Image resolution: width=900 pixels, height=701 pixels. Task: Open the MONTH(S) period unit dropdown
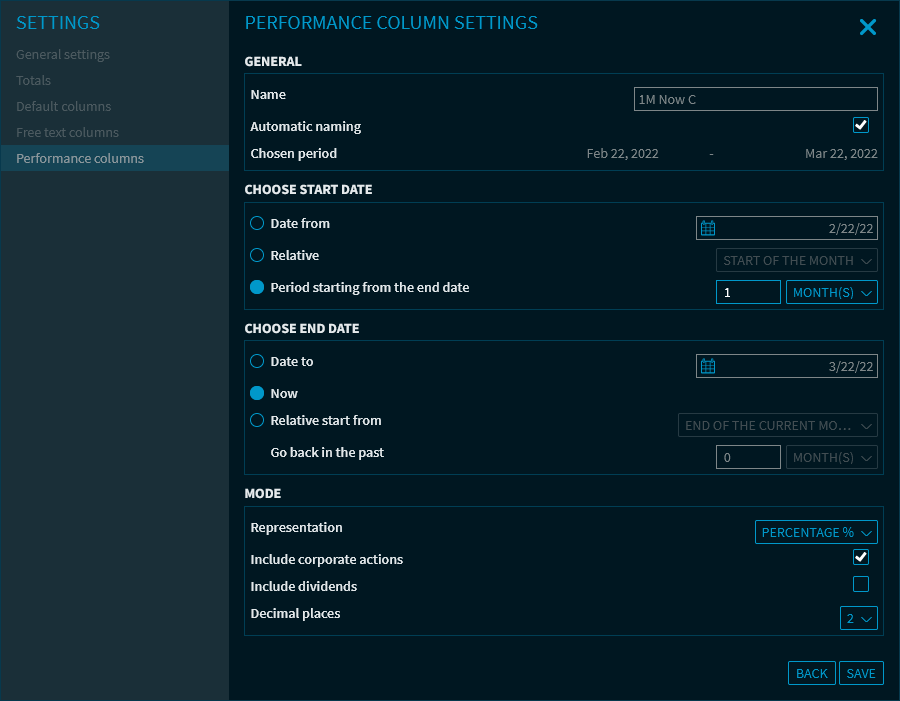[831, 292]
